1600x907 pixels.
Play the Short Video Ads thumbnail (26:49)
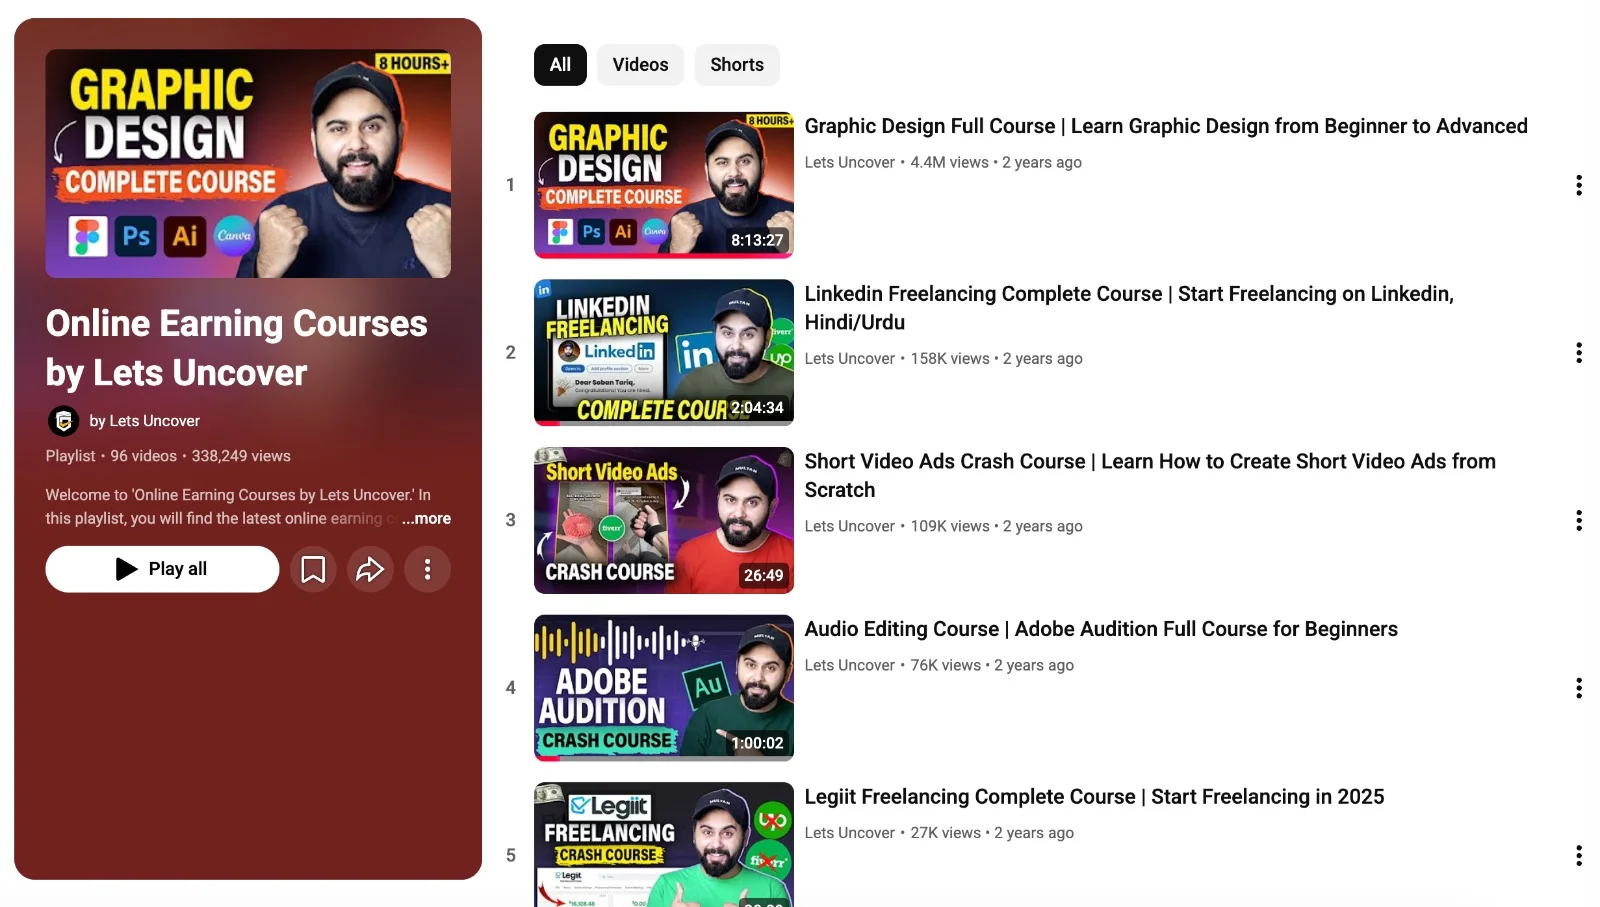tap(664, 520)
